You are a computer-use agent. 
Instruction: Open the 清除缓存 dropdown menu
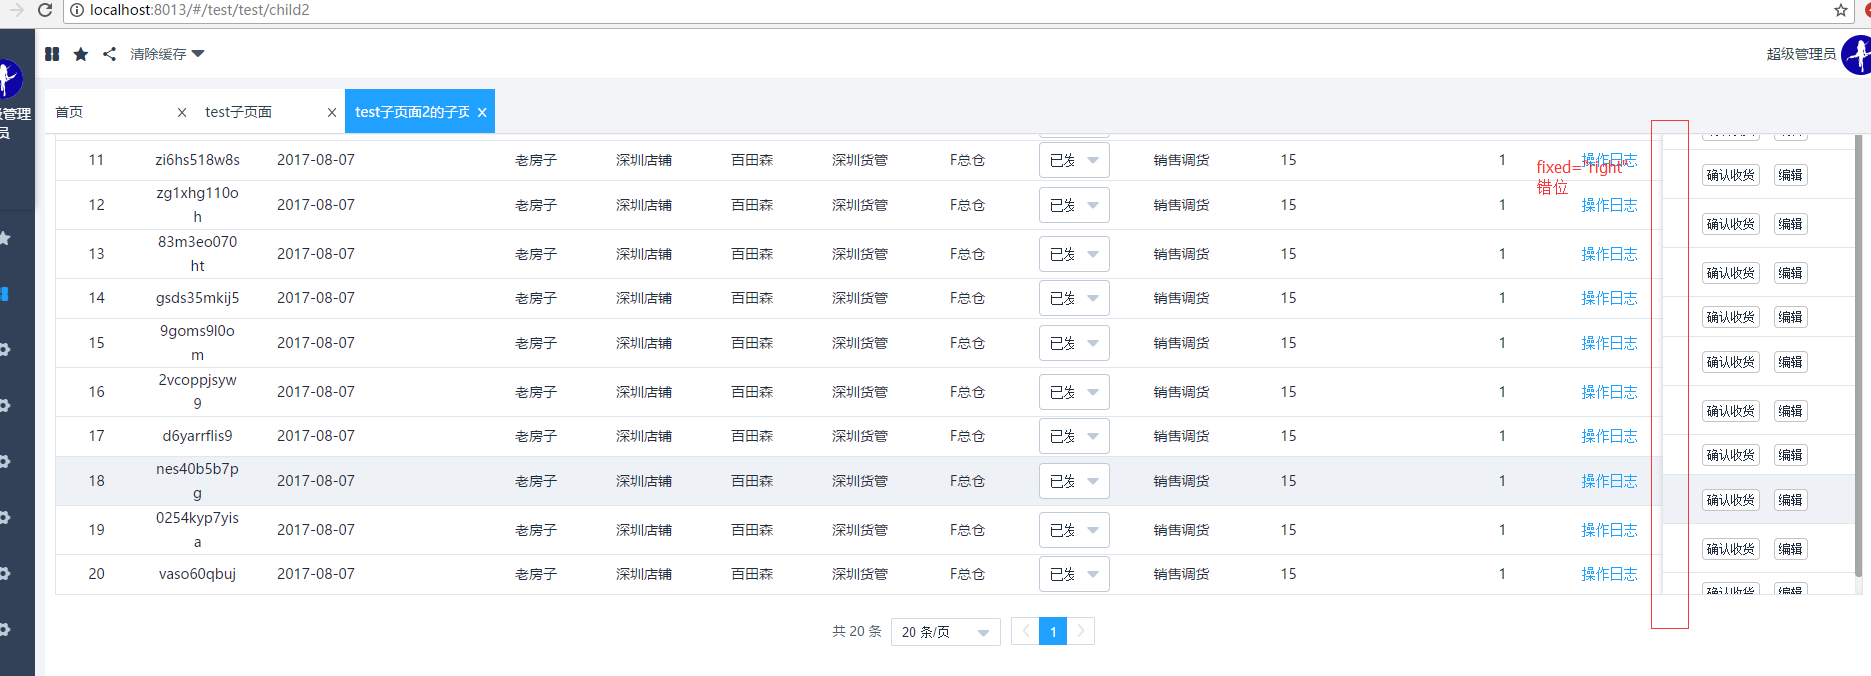click(167, 54)
